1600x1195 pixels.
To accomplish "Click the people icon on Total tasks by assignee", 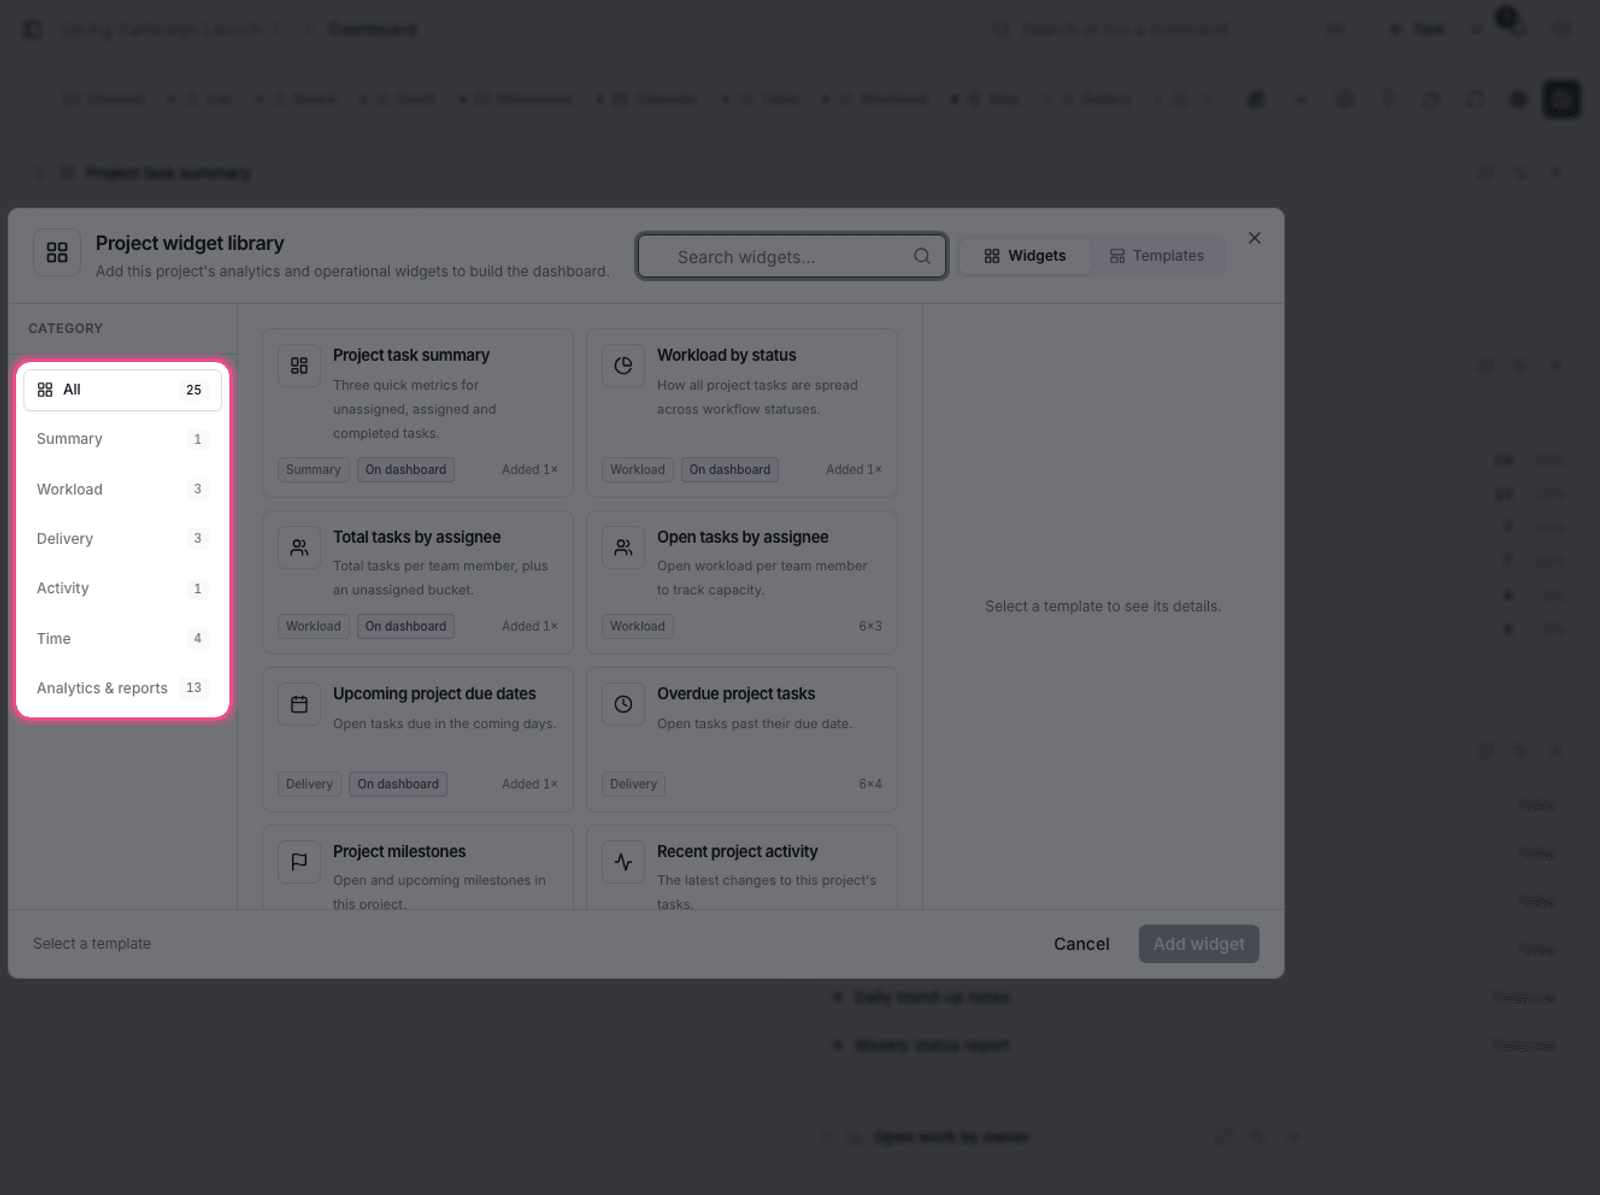I will pyautogui.click(x=299, y=548).
